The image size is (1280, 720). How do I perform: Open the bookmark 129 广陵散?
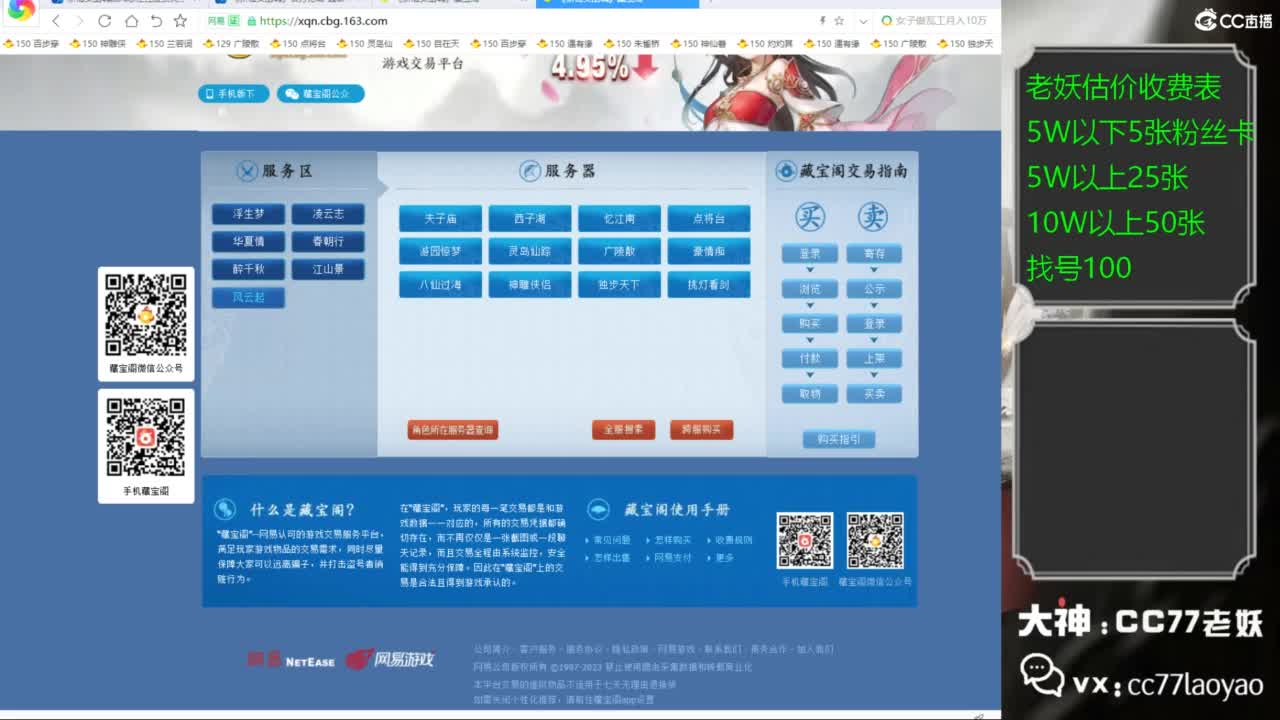point(231,44)
